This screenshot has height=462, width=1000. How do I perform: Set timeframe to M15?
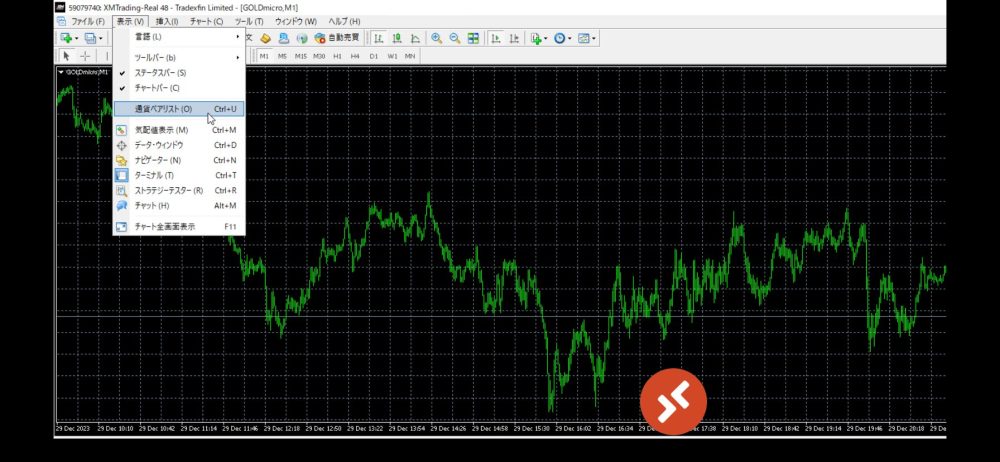[x=300, y=56]
